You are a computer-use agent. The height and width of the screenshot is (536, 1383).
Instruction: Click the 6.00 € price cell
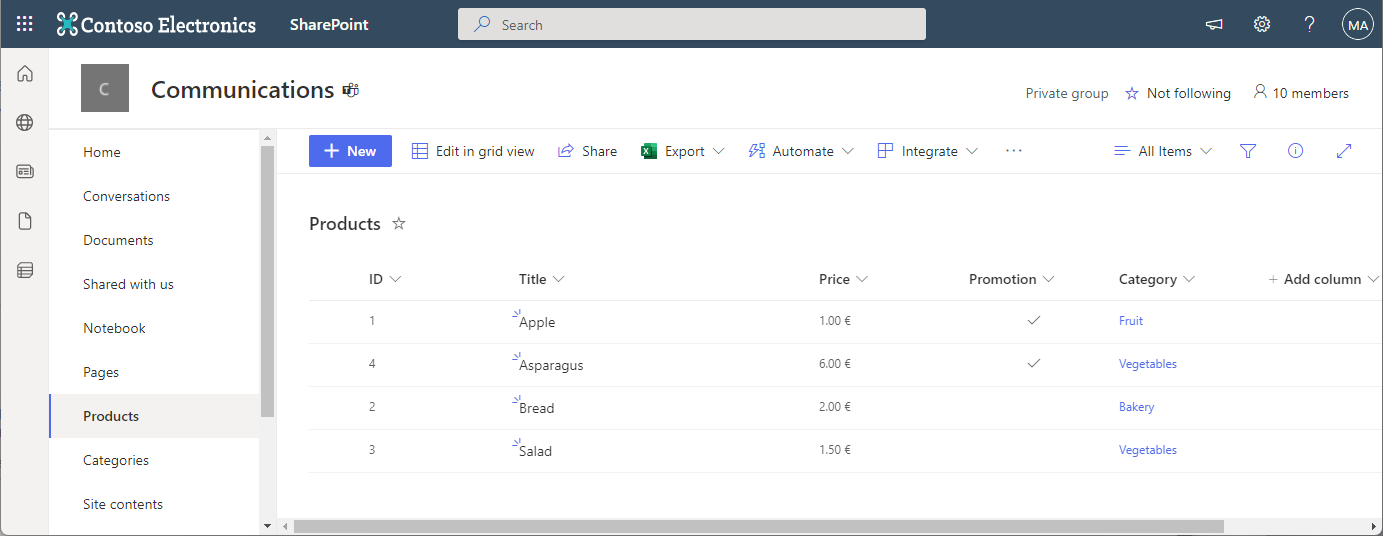pos(835,364)
